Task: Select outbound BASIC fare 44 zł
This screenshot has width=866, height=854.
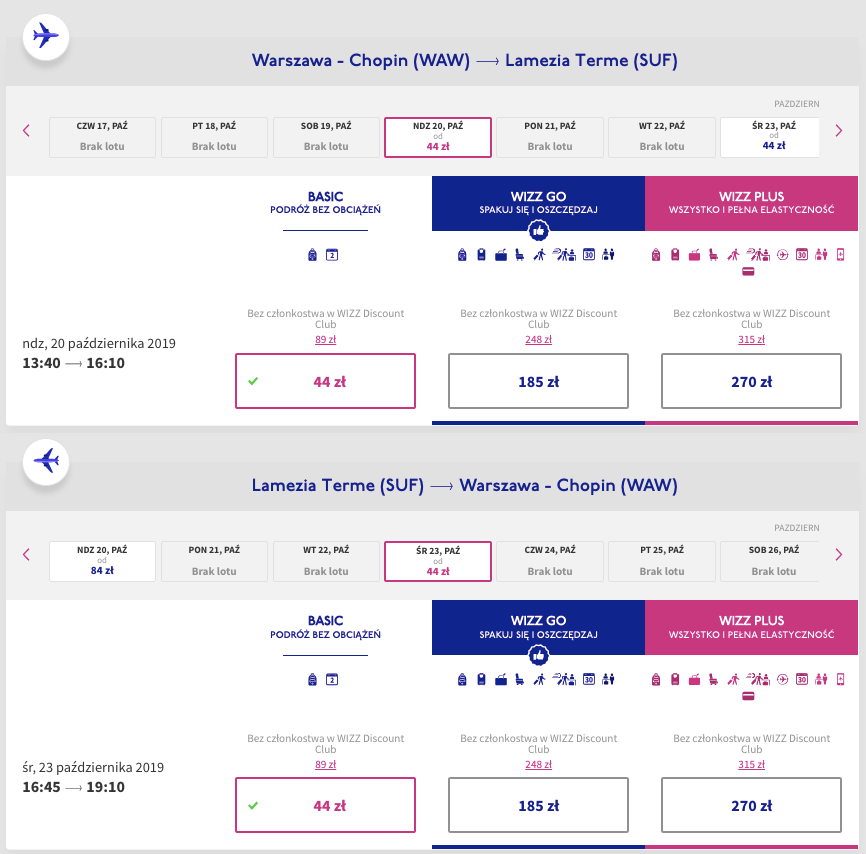Action: (x=325, y=381)
